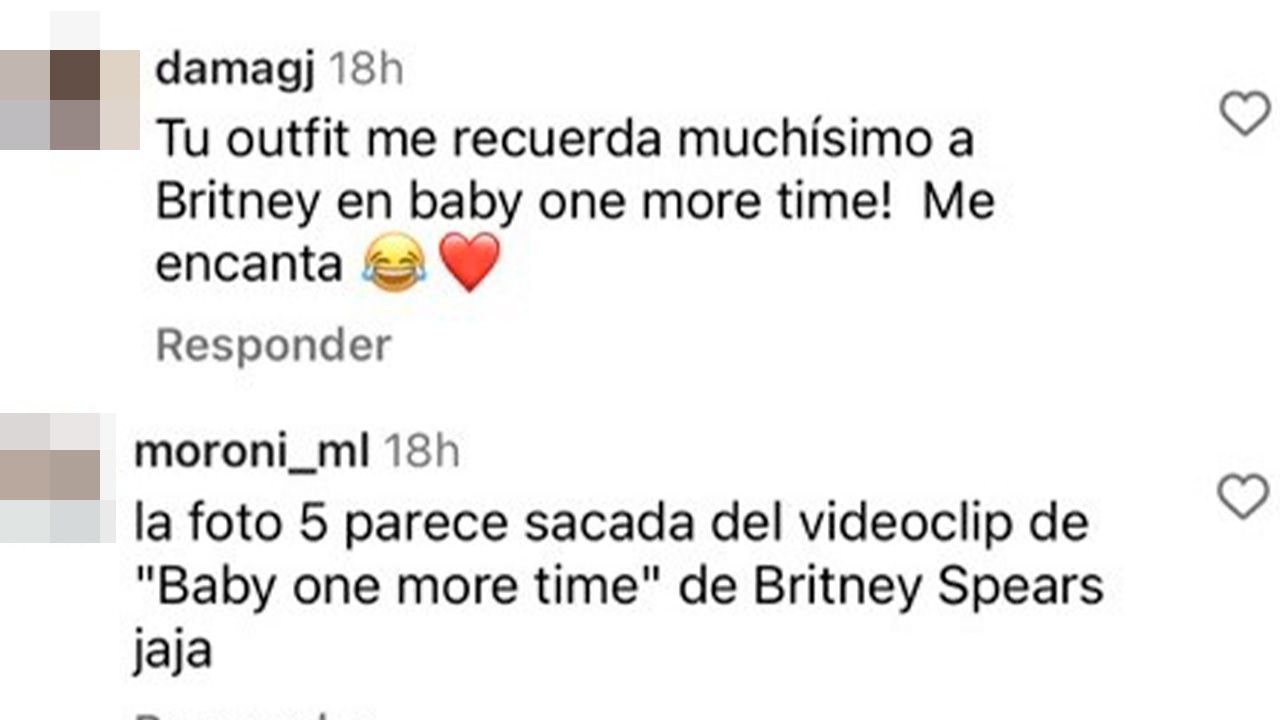Click the 18h timestamp on damagj's comment
1280x720 pixels.
pyautogui.click(x=370, y=67)
